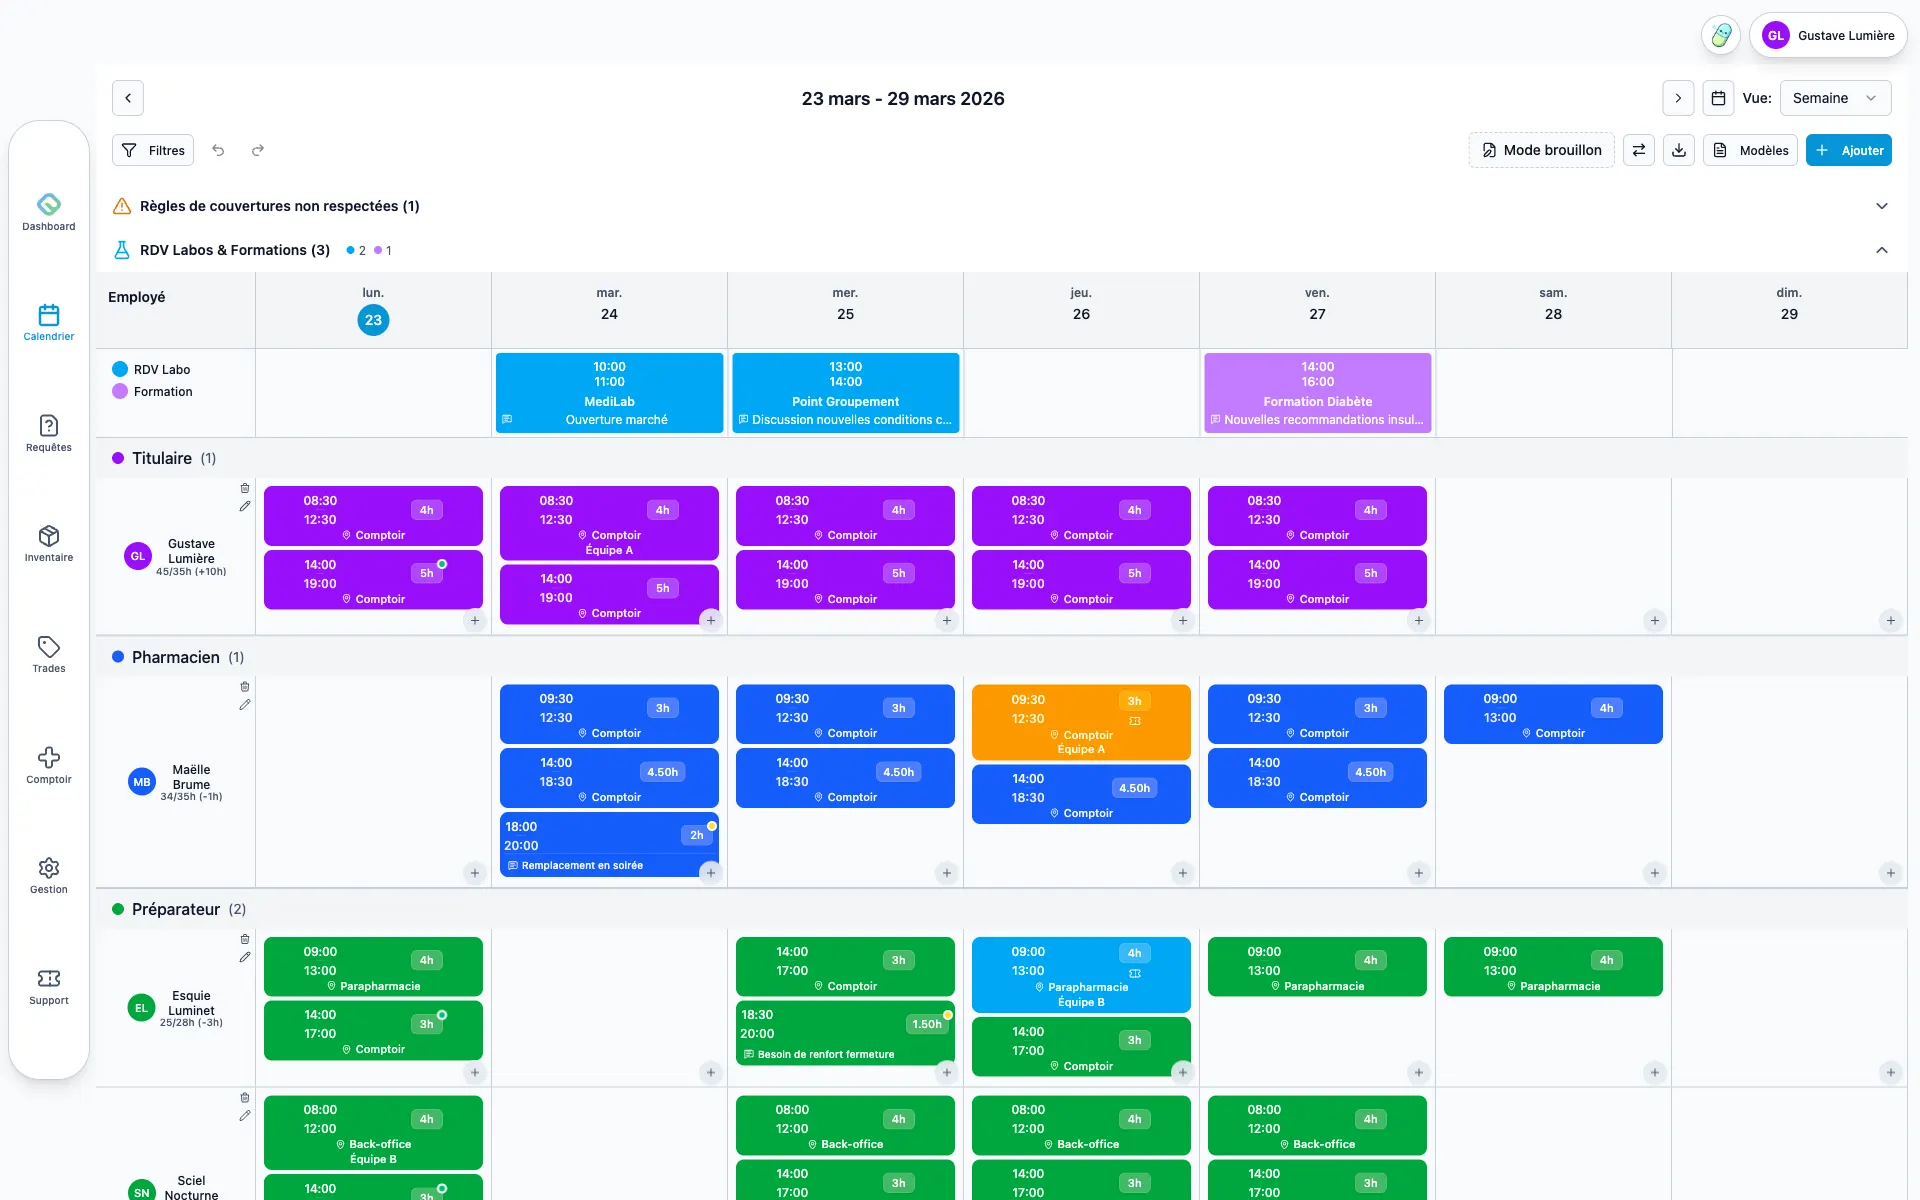Open the Dashboard from the sidebar

click(48, 212)
